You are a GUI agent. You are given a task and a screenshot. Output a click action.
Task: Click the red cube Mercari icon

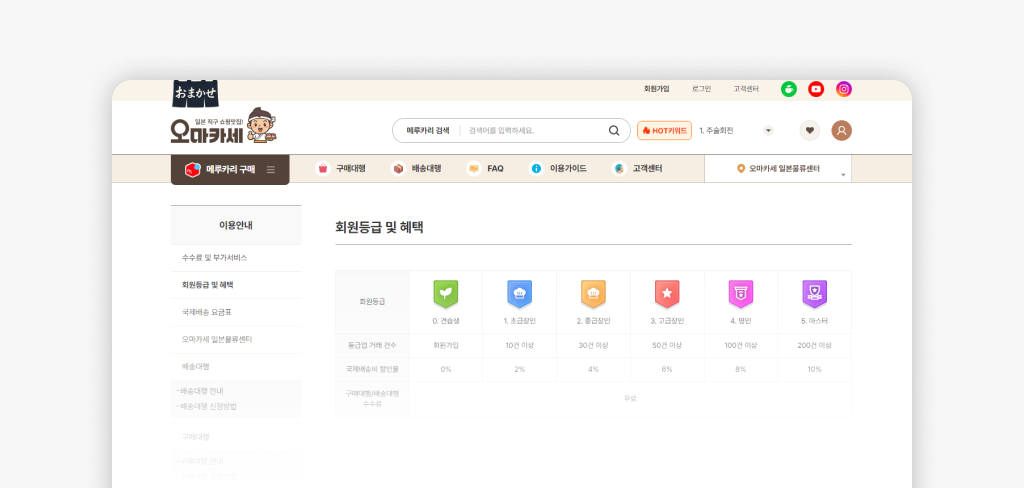(192, 169)
